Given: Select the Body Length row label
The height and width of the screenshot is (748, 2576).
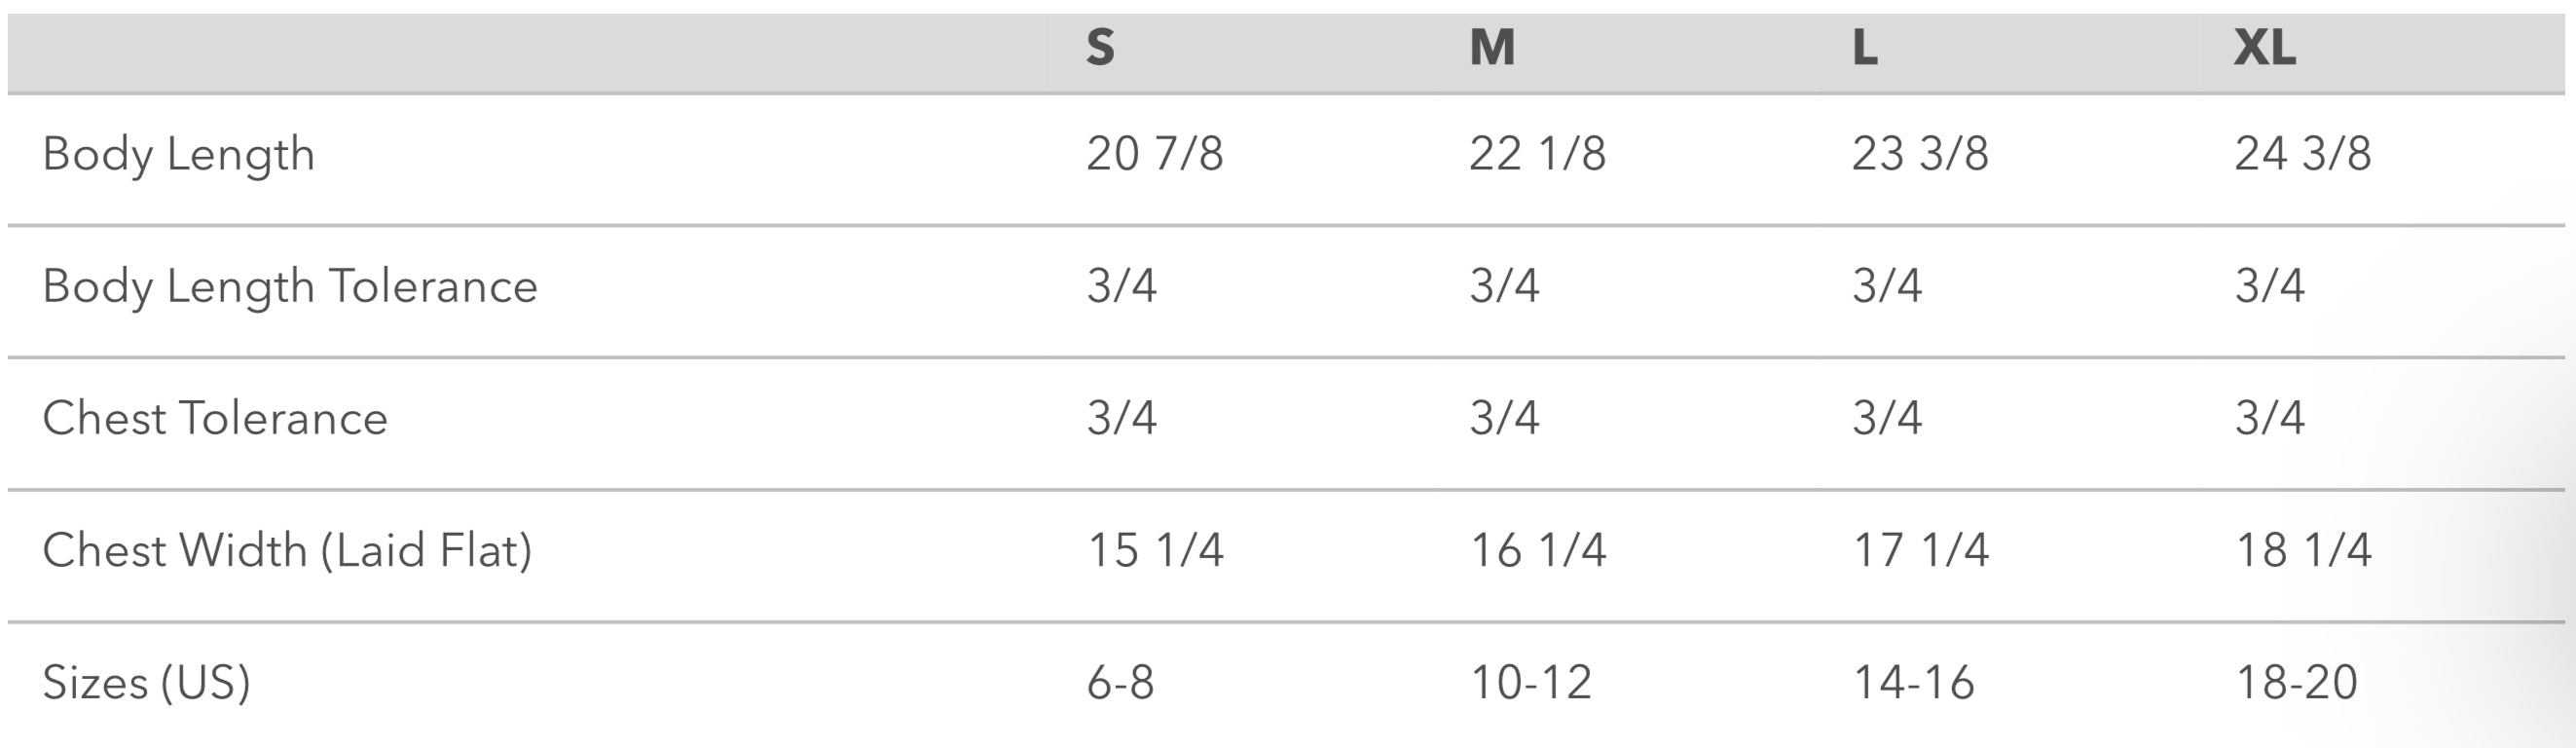Looking at the screenshot, I should point(178,155).
